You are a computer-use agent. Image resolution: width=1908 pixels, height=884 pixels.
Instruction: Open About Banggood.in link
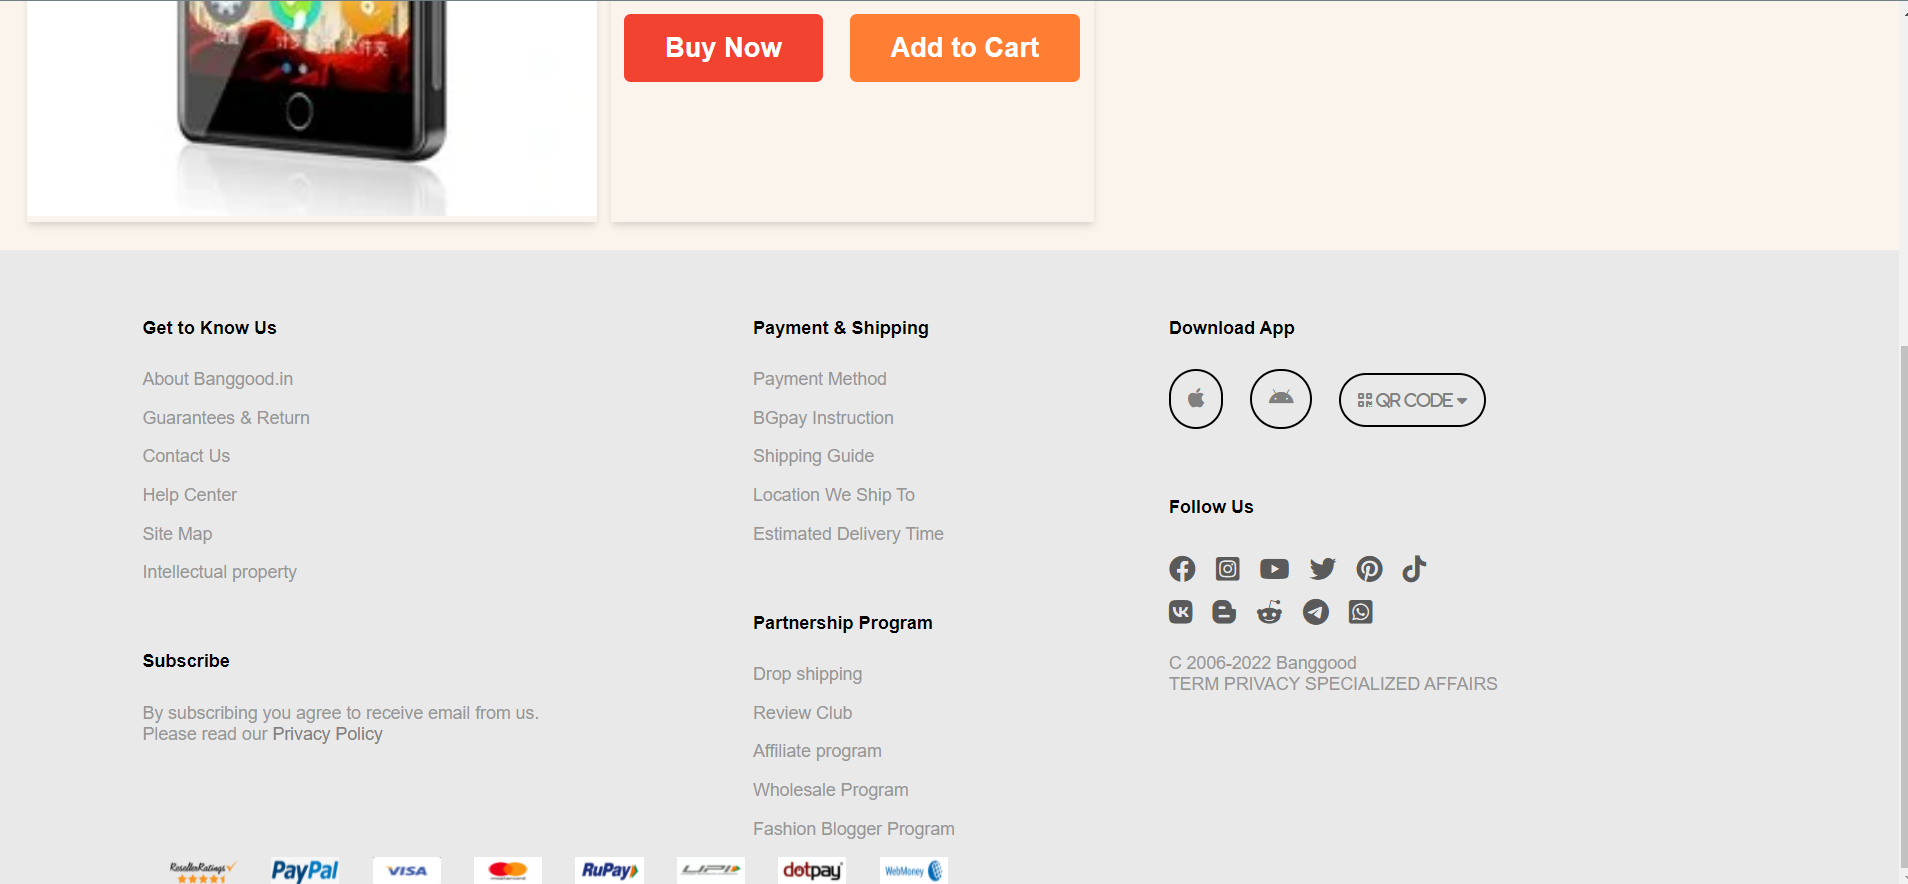coord(218,379)
